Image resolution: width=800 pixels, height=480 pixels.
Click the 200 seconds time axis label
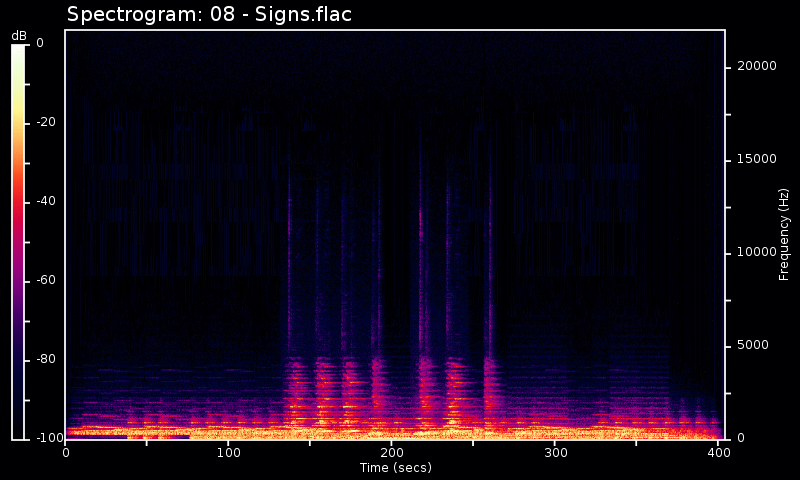tap(392, 453)
